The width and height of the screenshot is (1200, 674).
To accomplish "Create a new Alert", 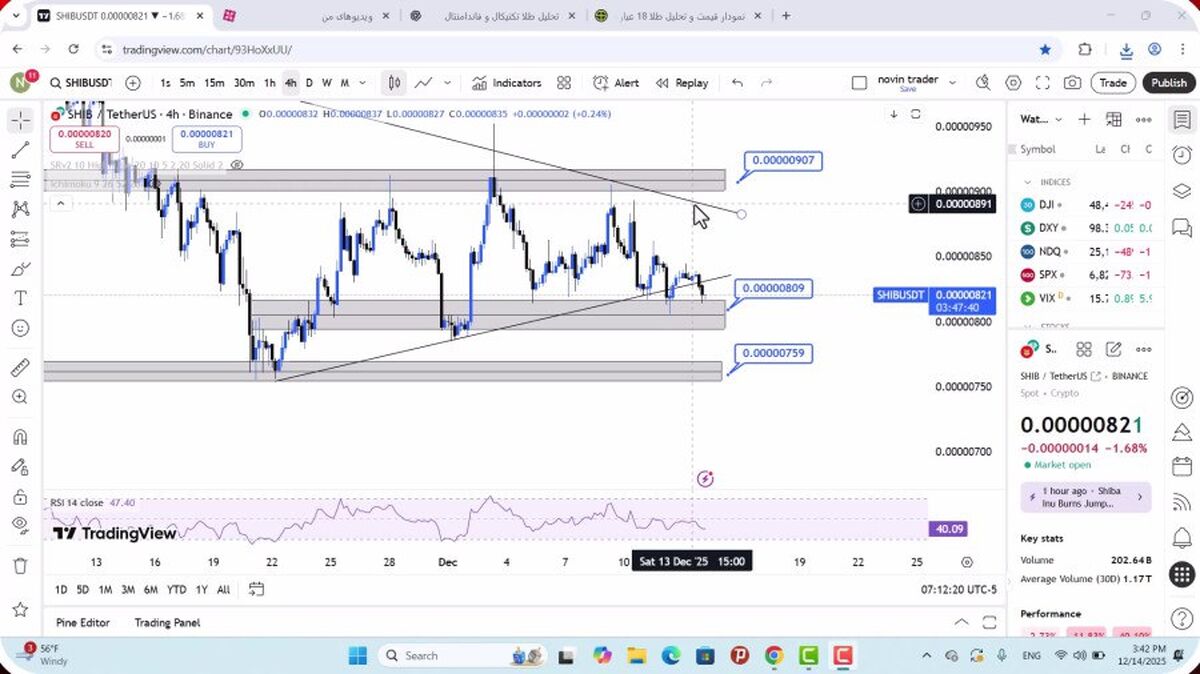I will (x=616, y=83).
